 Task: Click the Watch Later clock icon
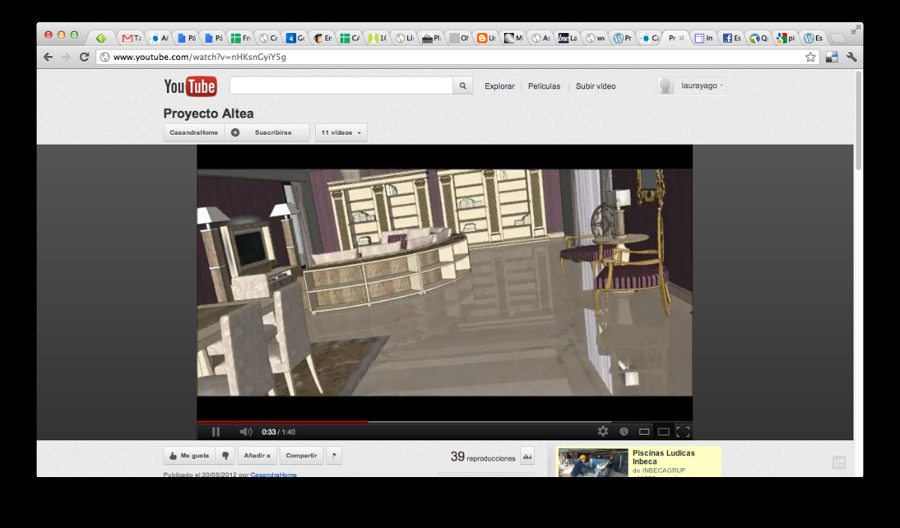tap(624, 432)
